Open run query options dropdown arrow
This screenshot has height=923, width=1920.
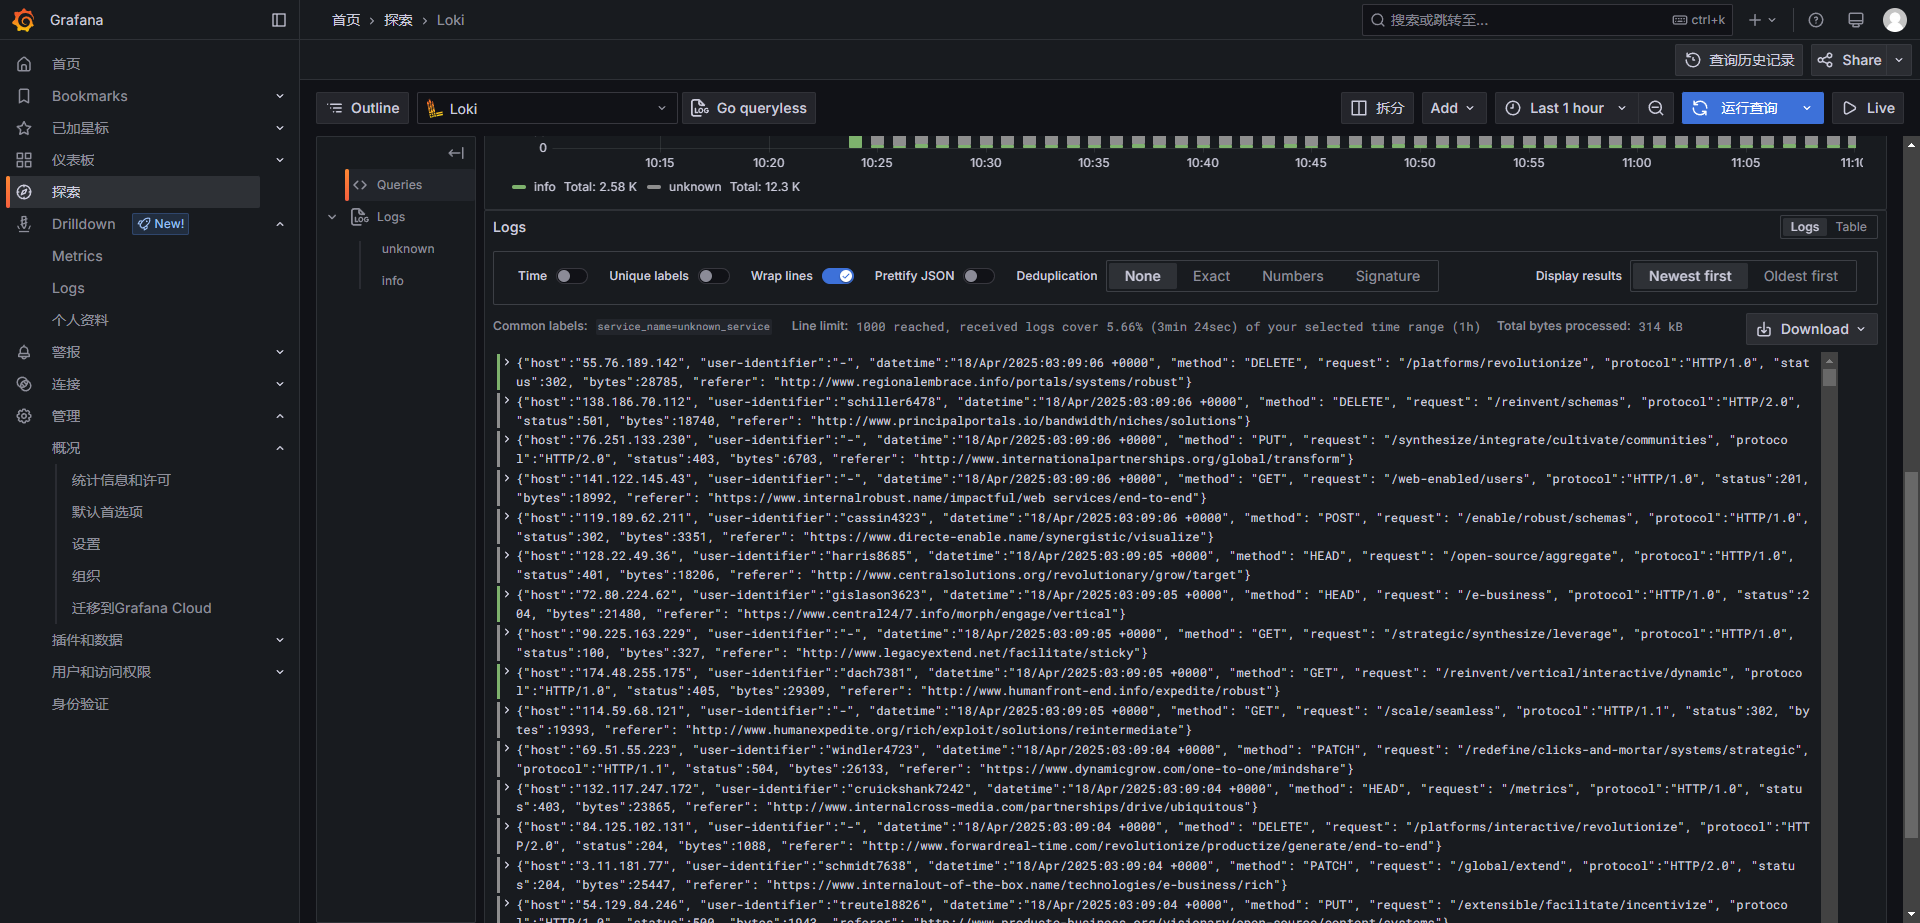click(x=1807, y=108)
